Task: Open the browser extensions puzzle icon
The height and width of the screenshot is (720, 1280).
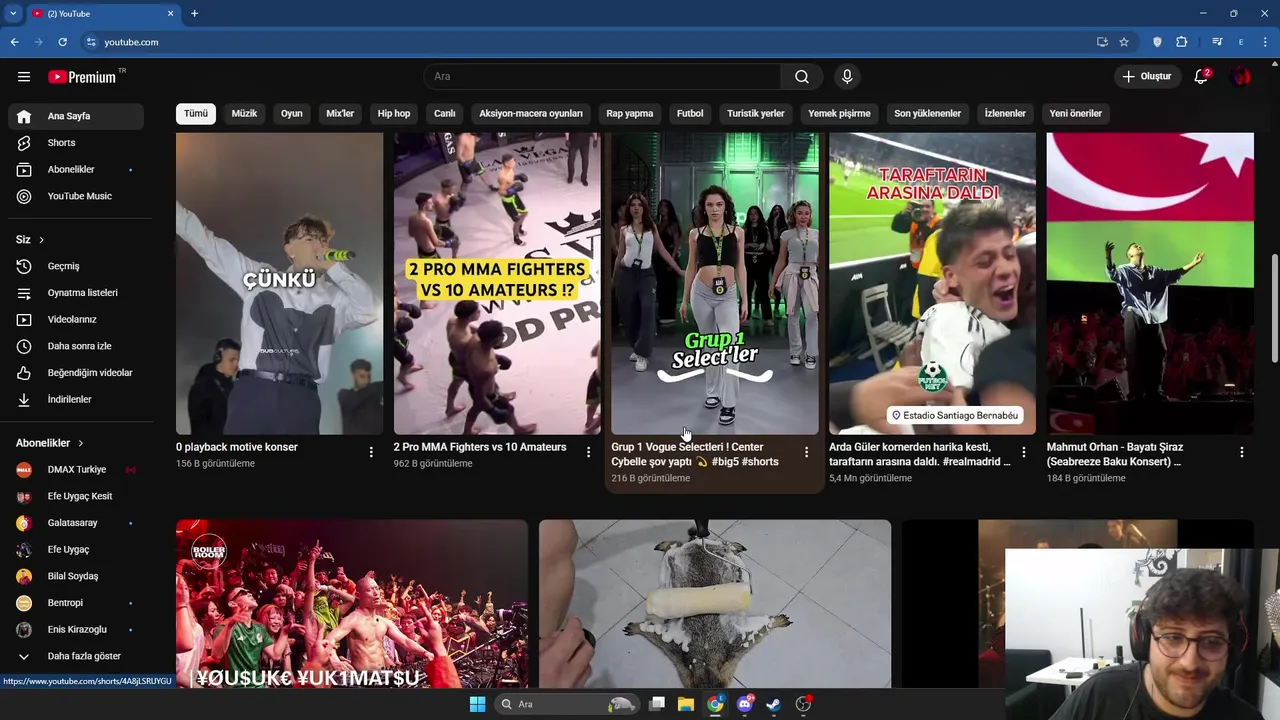Action: (x=1181, y=42)
